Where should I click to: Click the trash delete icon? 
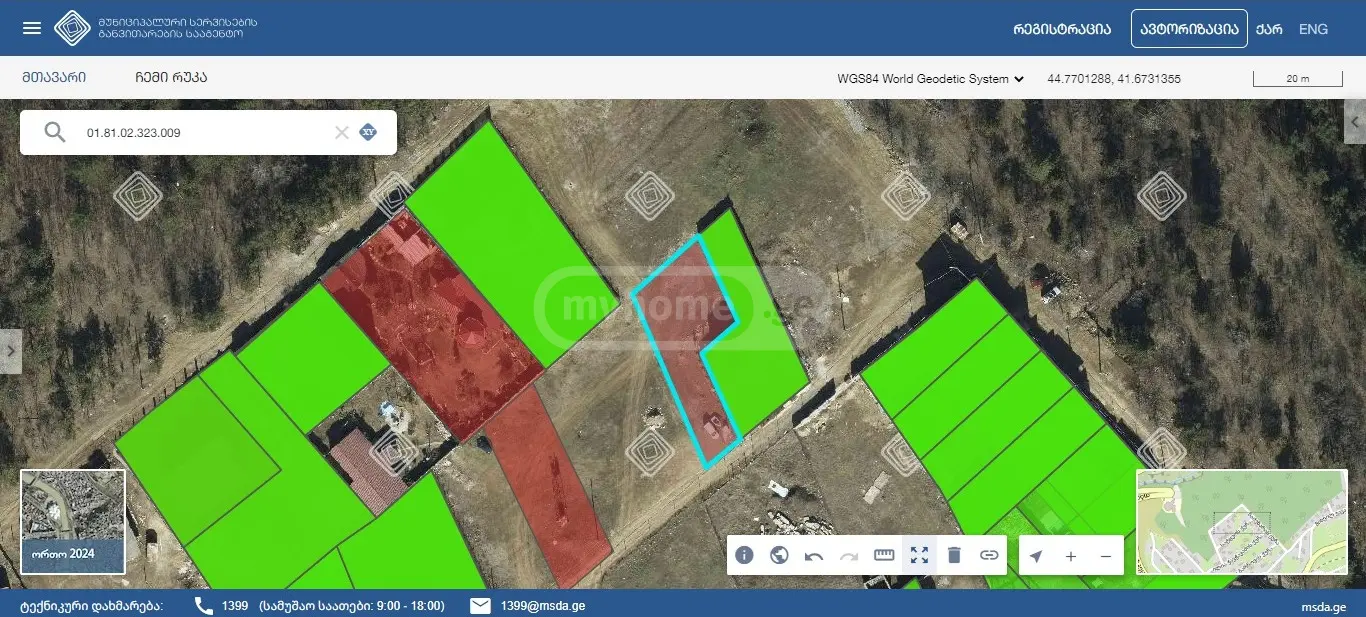[954, 555]
